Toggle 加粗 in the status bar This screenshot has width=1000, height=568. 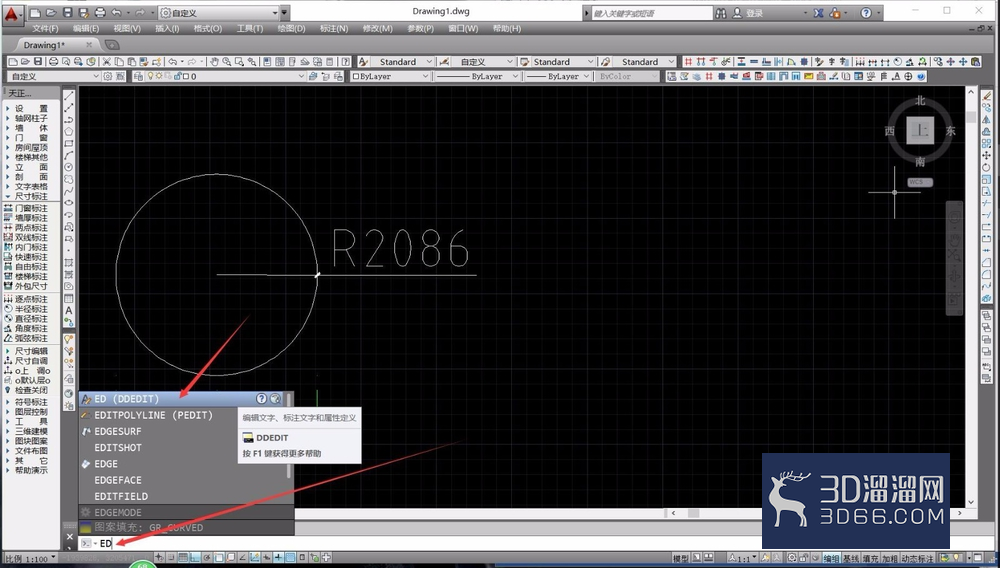(890, 558)
